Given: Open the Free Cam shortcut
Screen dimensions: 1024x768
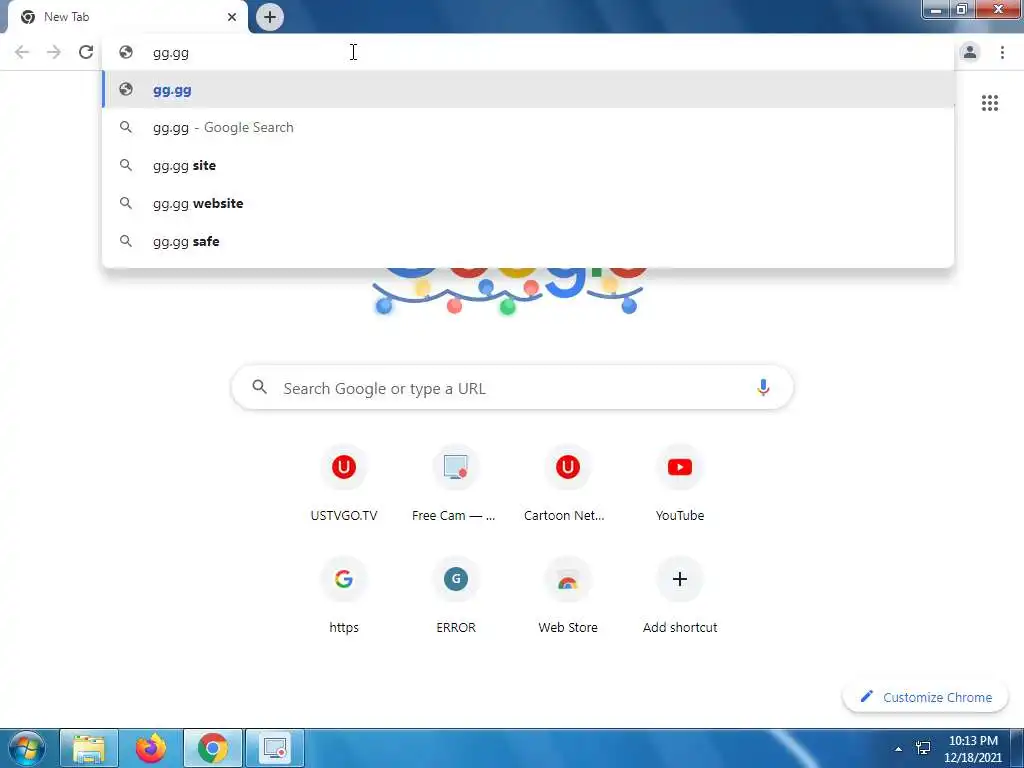Looking at the screenshot, I should pyautogui.click(x=455, y=485).
